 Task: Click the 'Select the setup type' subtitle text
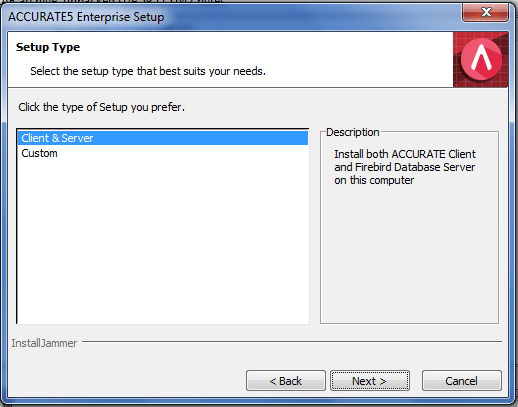coord(148,71)
